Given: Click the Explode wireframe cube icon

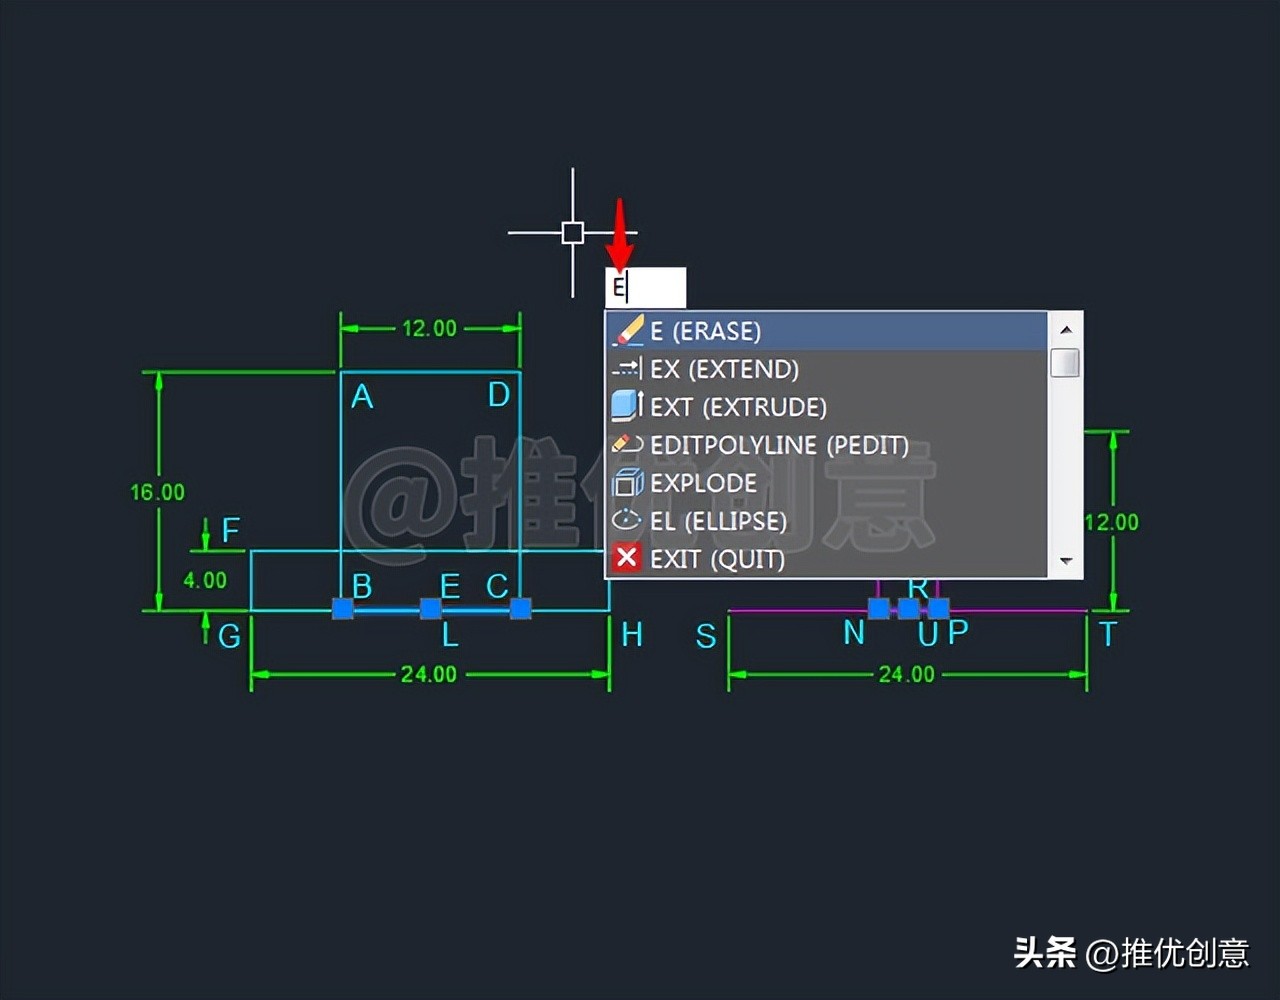Looking at the screenshot, I should pyautogui.click(x=627, y=482).
